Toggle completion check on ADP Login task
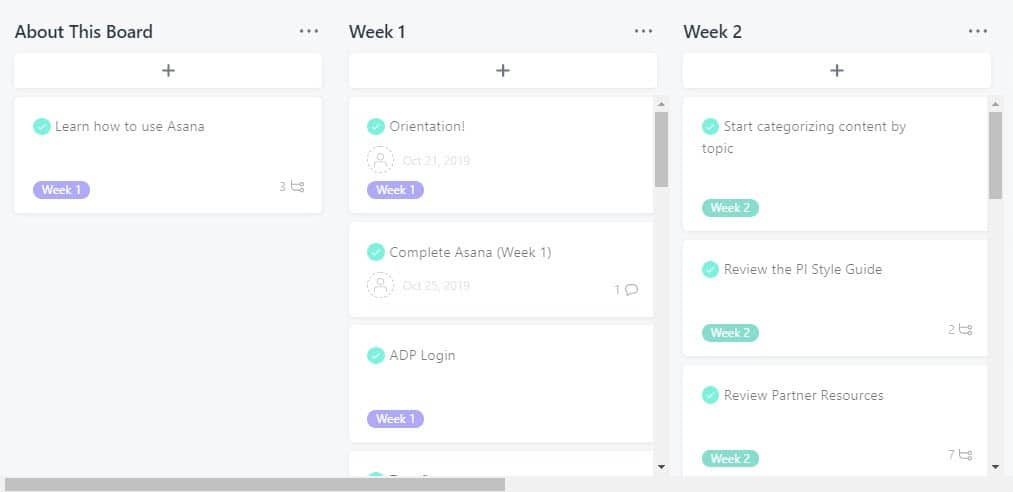The width and height of the screenshot is (1013, 492). pos(376,355)
